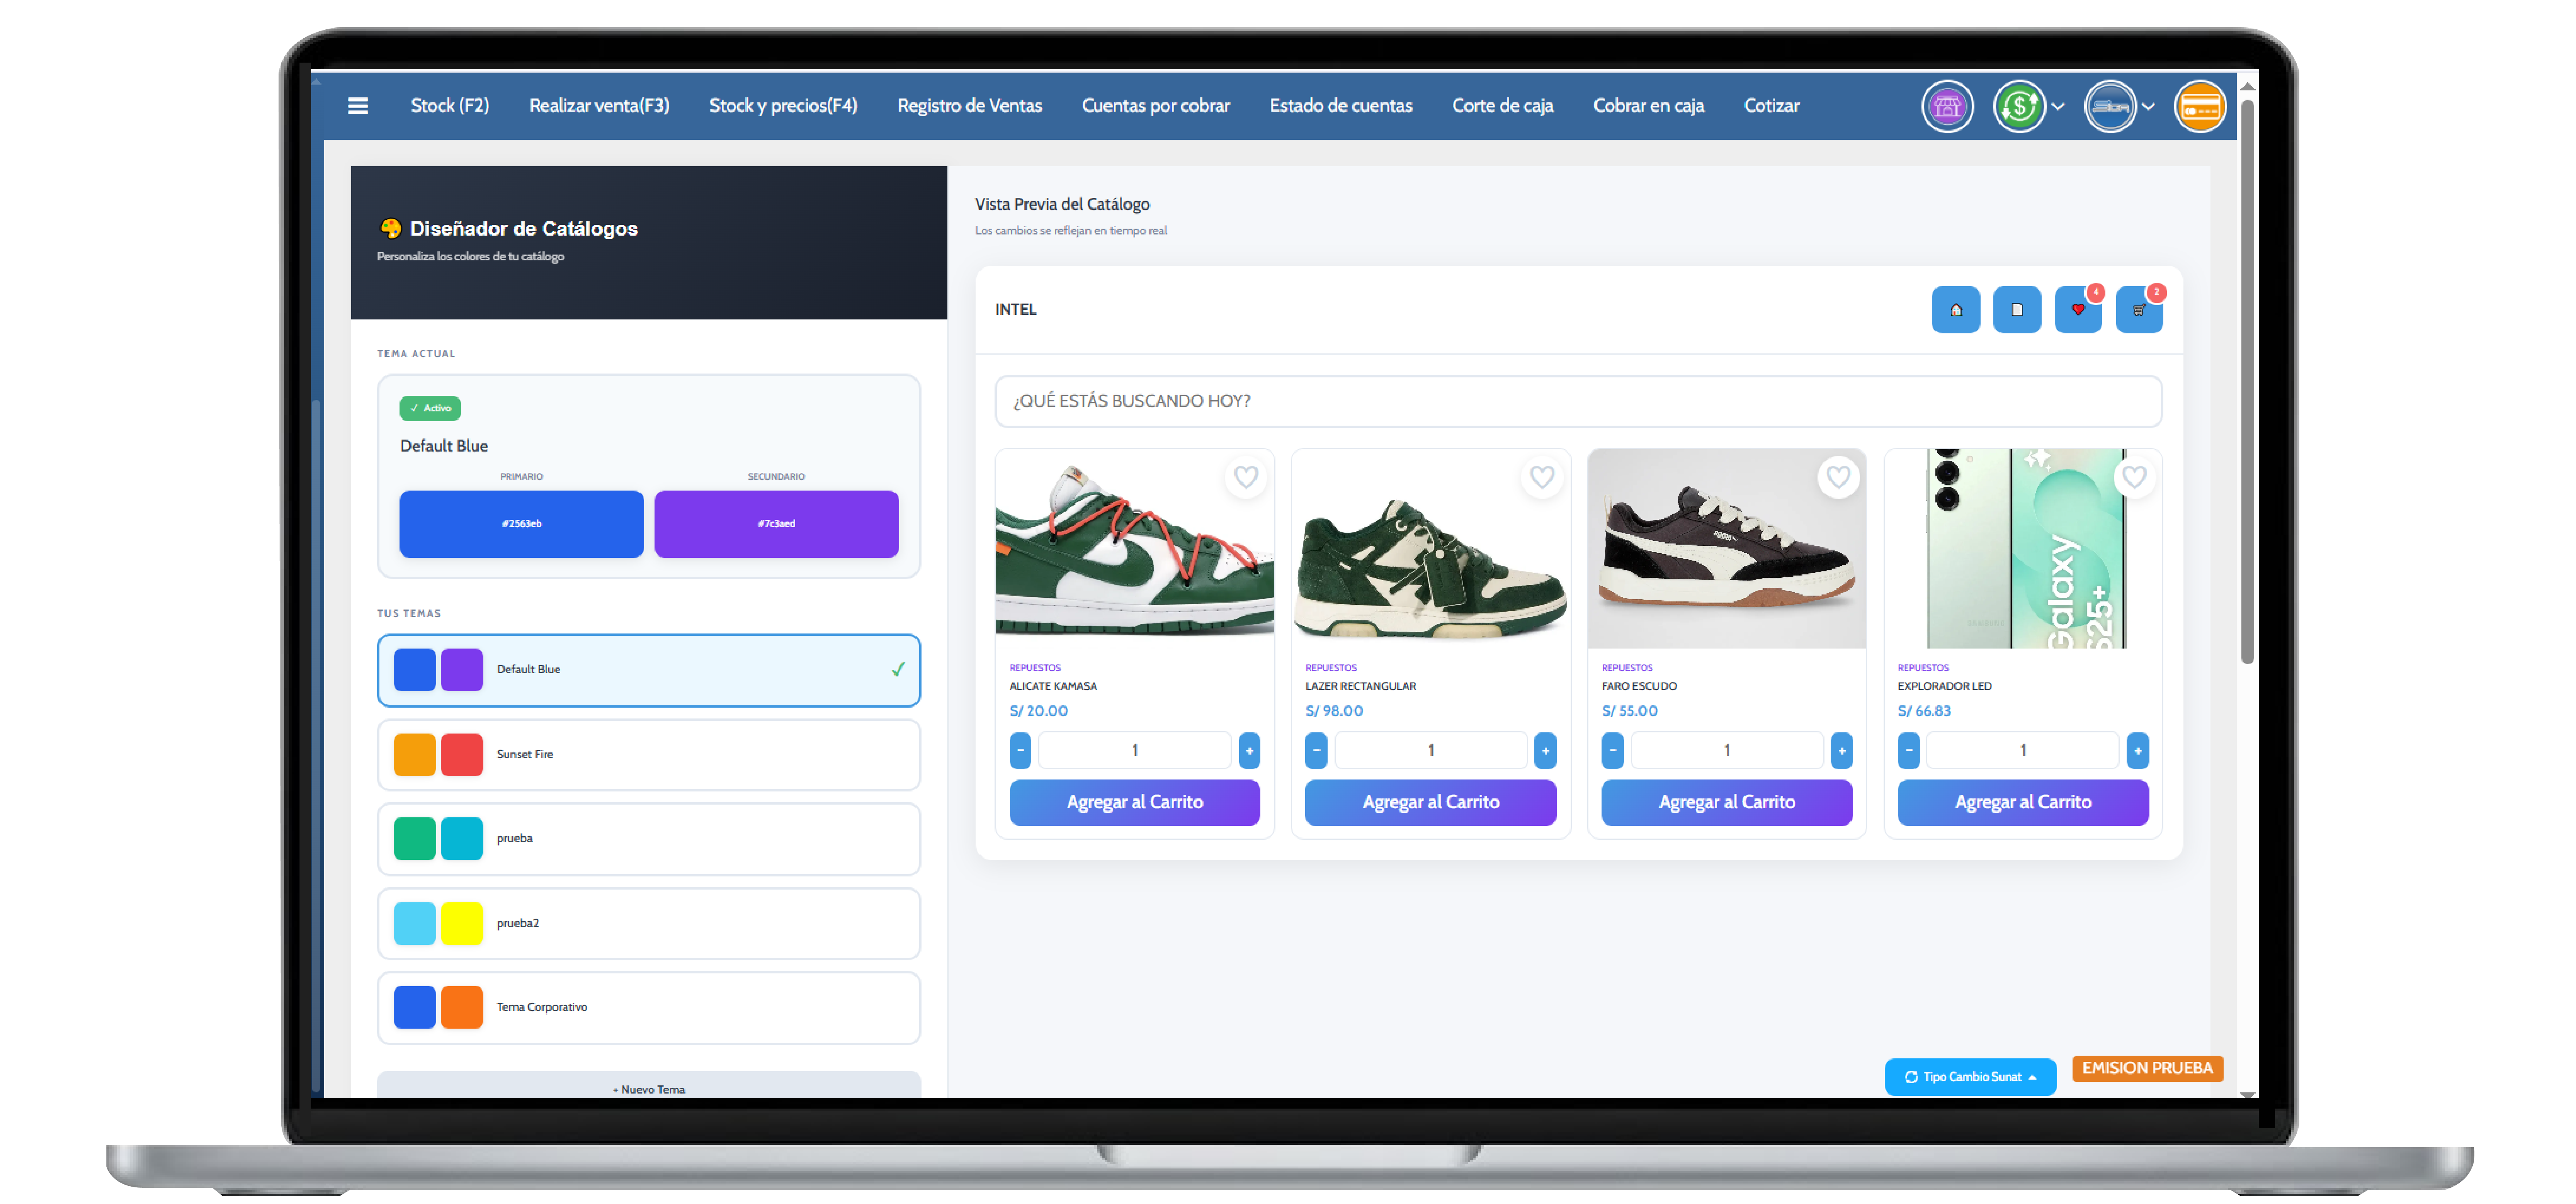Open Stock y precios(F4) menu item

click(783, 106)
